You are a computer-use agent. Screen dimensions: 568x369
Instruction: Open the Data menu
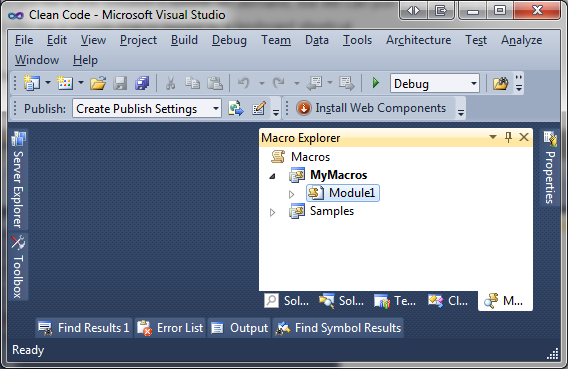(x=317, y=40)
